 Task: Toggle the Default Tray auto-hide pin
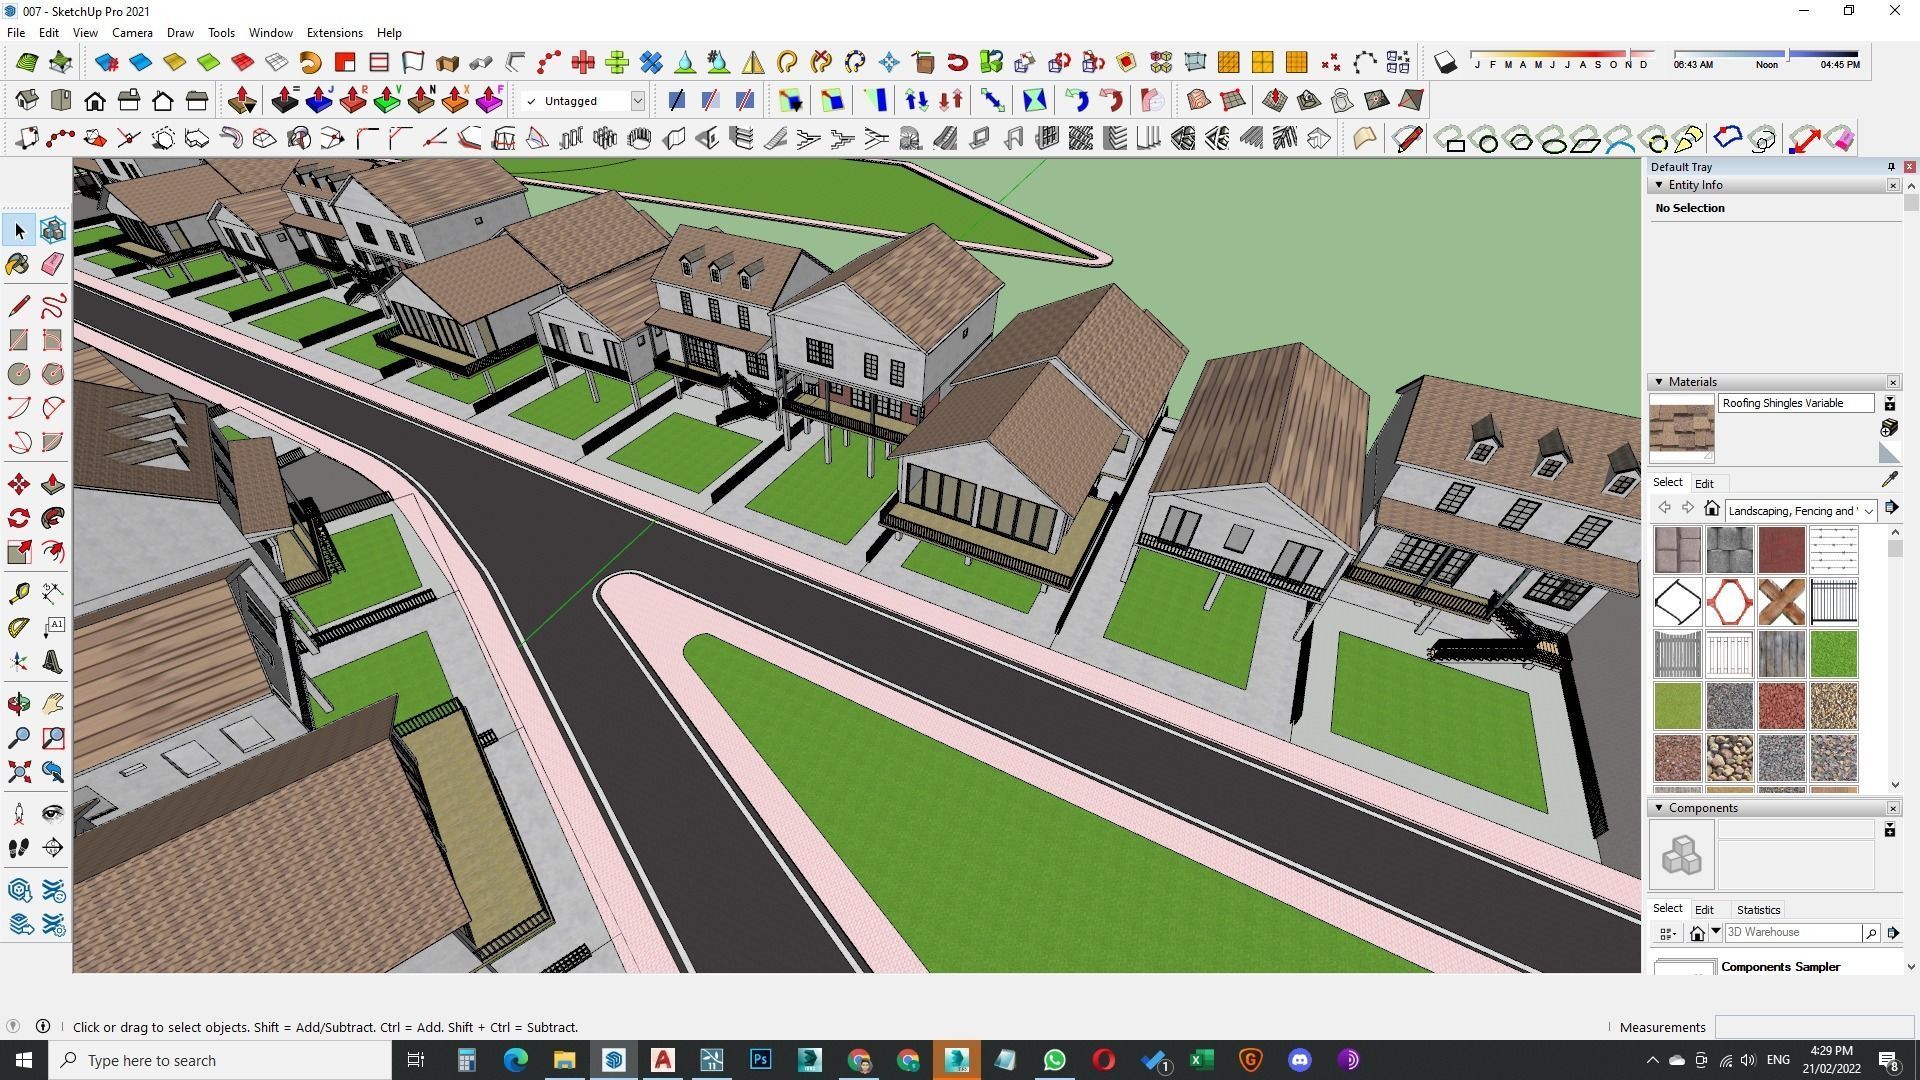[1891, 167]
